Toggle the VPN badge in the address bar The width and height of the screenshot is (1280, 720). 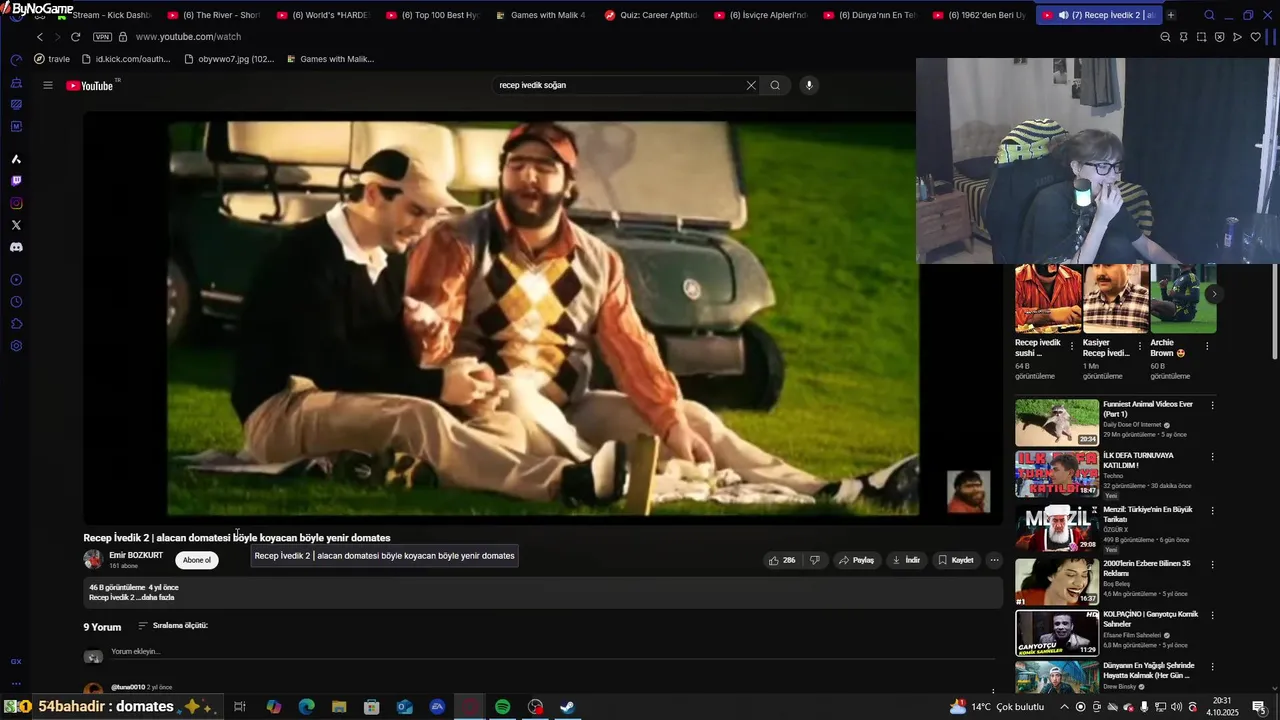[102, 37]
